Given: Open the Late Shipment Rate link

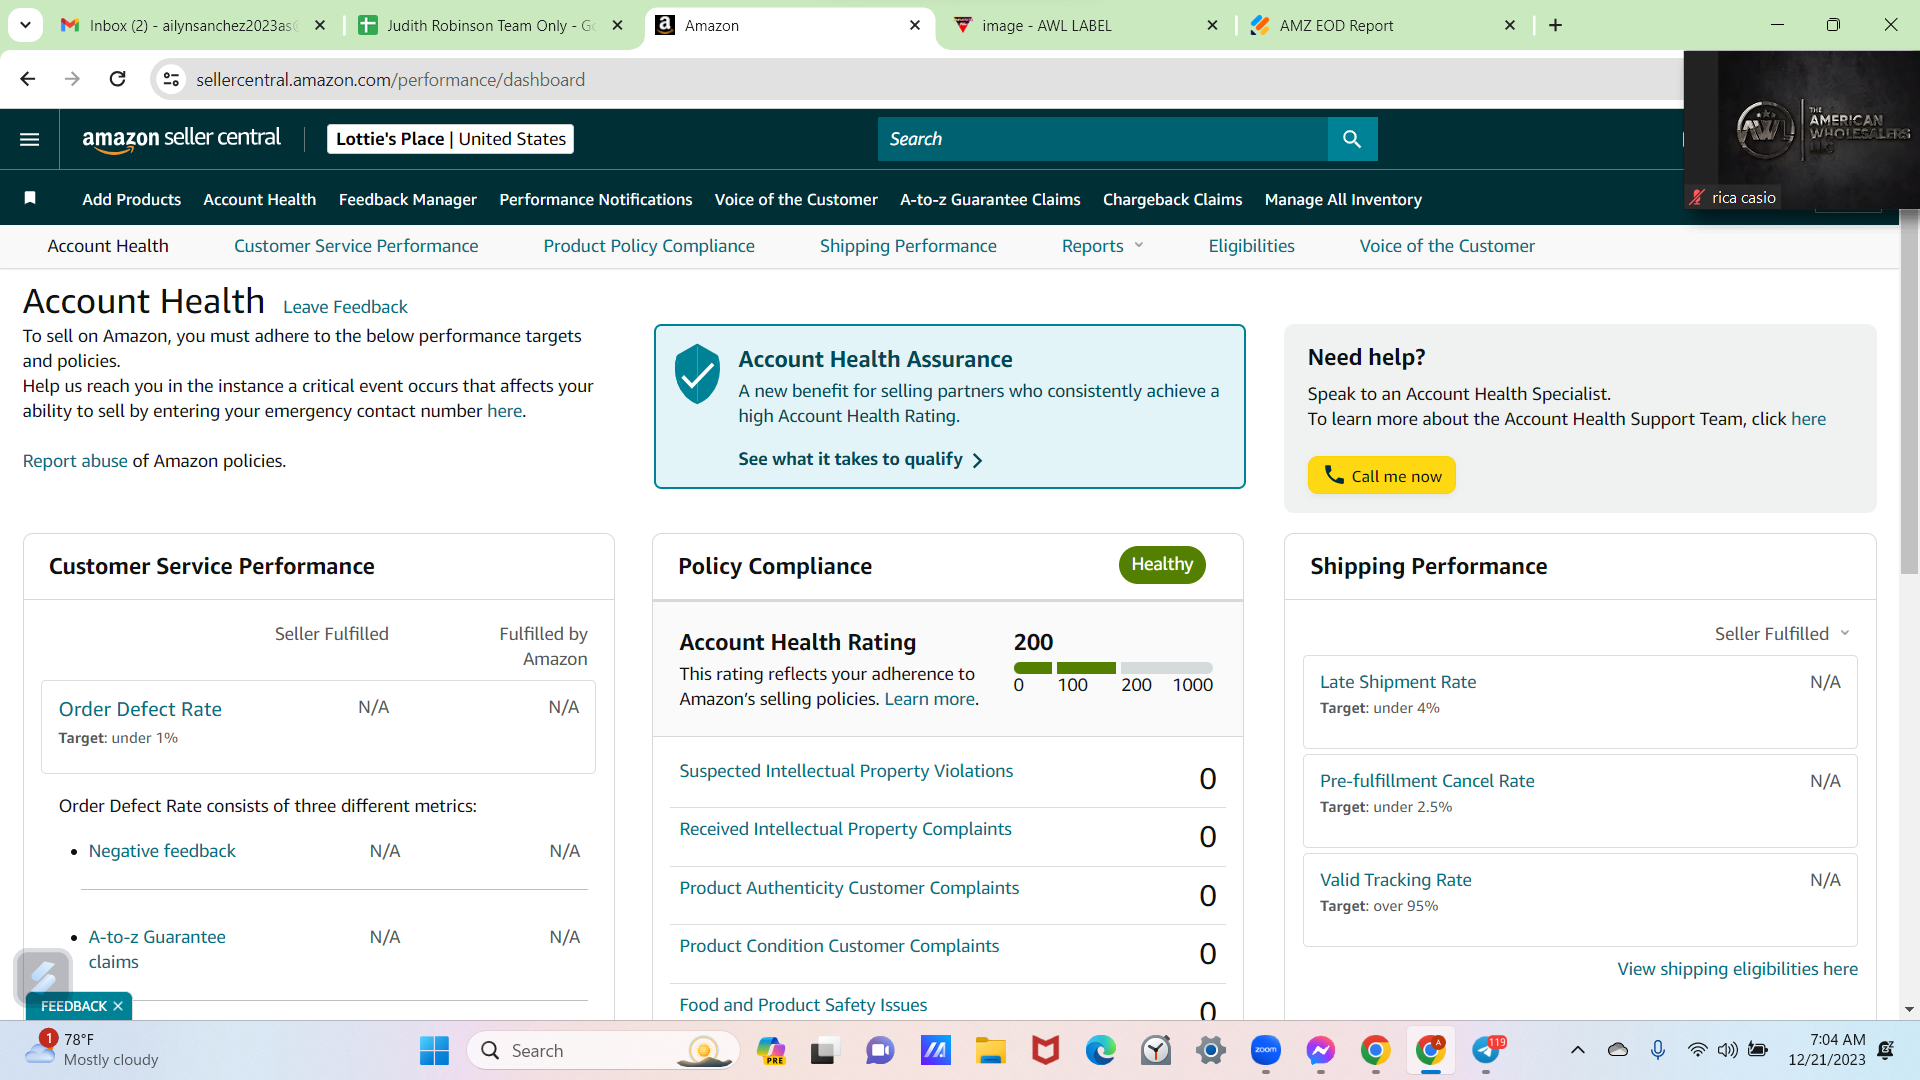Looking at the screenshot, I should [x=1398, y=682].
